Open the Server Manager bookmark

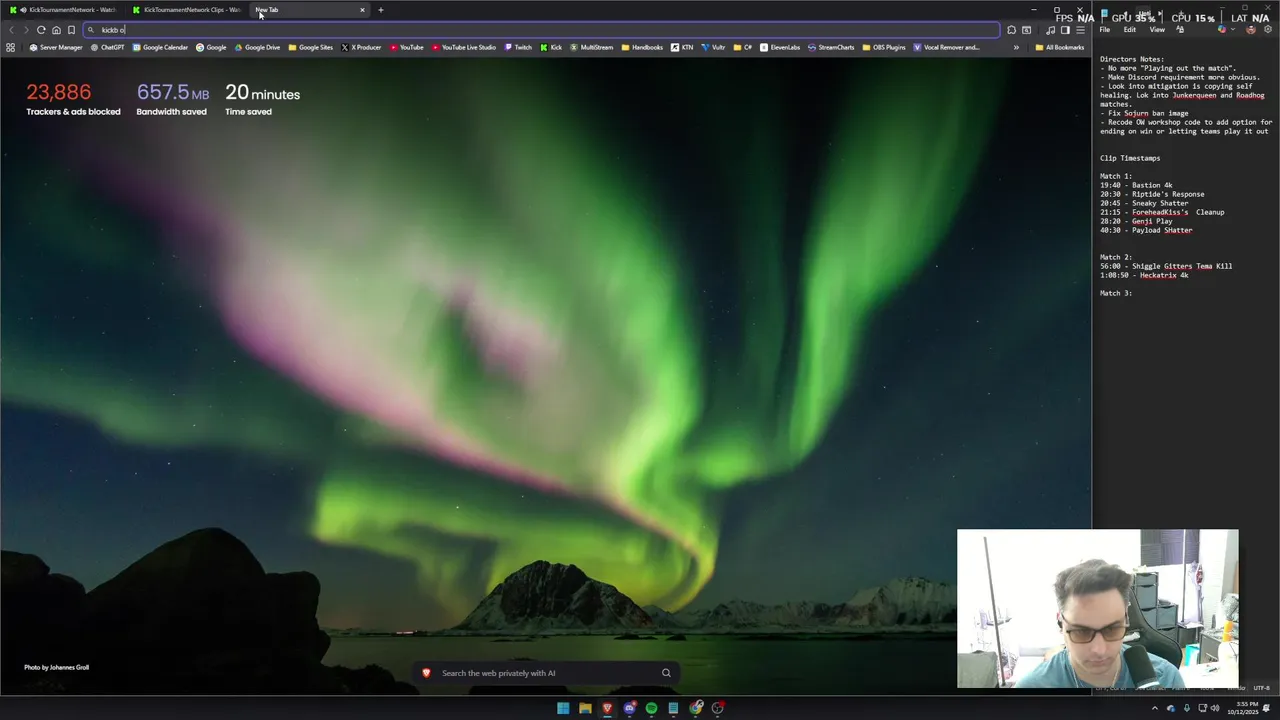click(x=56, y=47)
